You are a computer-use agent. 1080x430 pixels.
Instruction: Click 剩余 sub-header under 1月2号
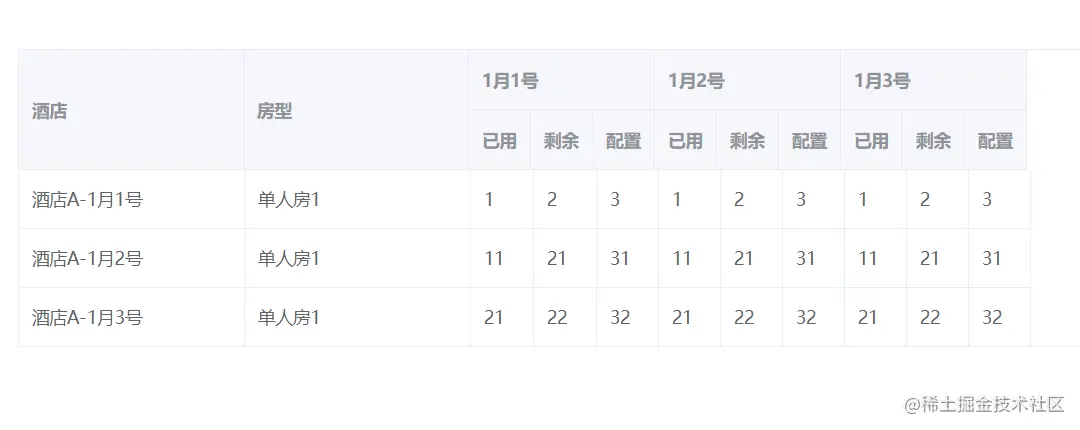tap(747, 141)
